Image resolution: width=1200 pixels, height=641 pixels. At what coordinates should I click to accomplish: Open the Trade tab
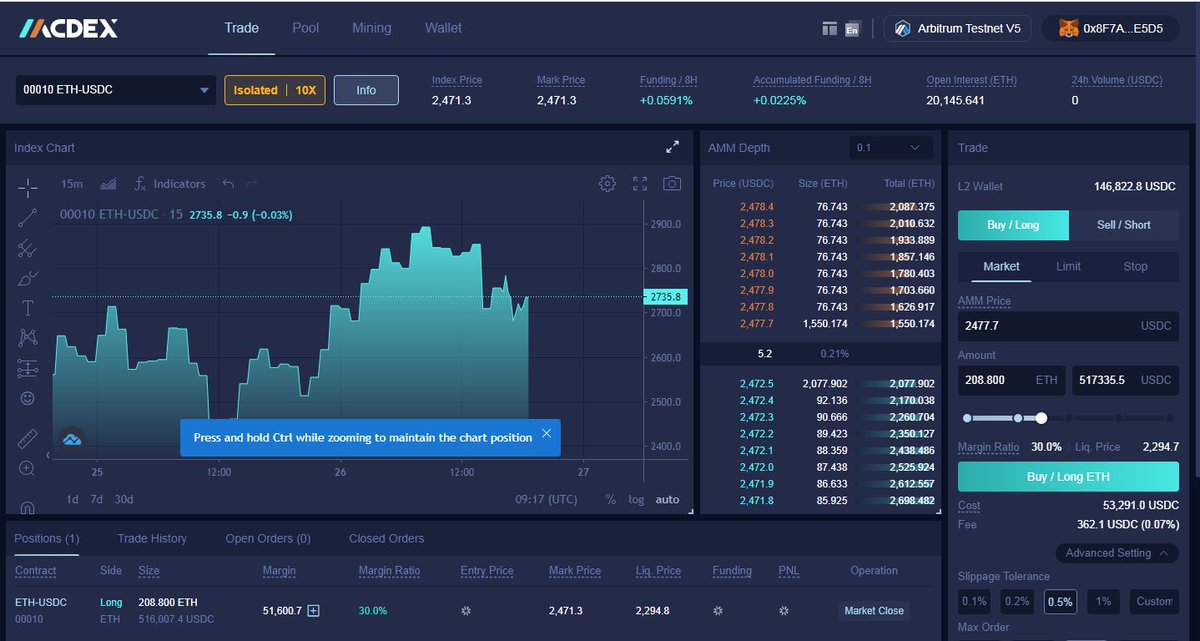(242, 28)
